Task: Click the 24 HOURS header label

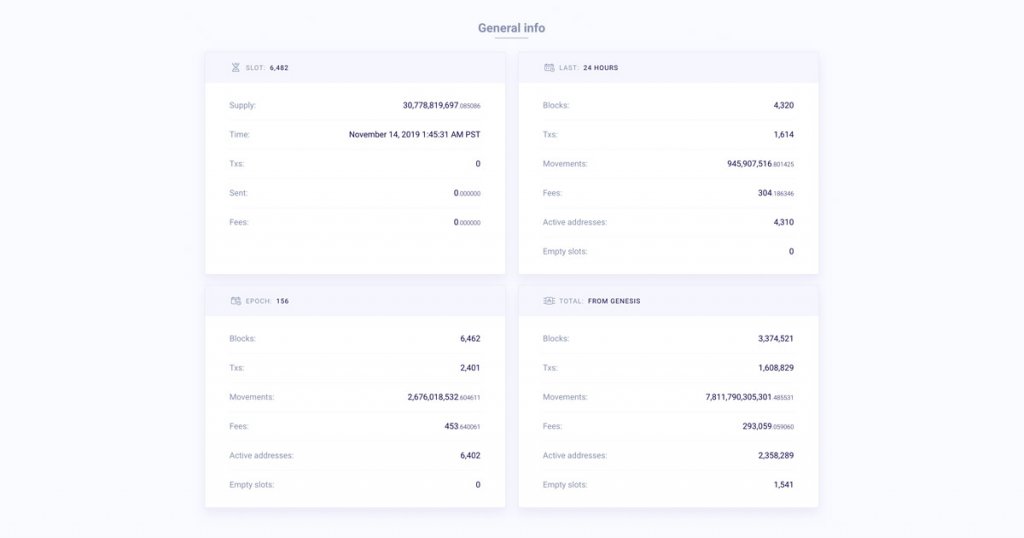Action: 600,68
